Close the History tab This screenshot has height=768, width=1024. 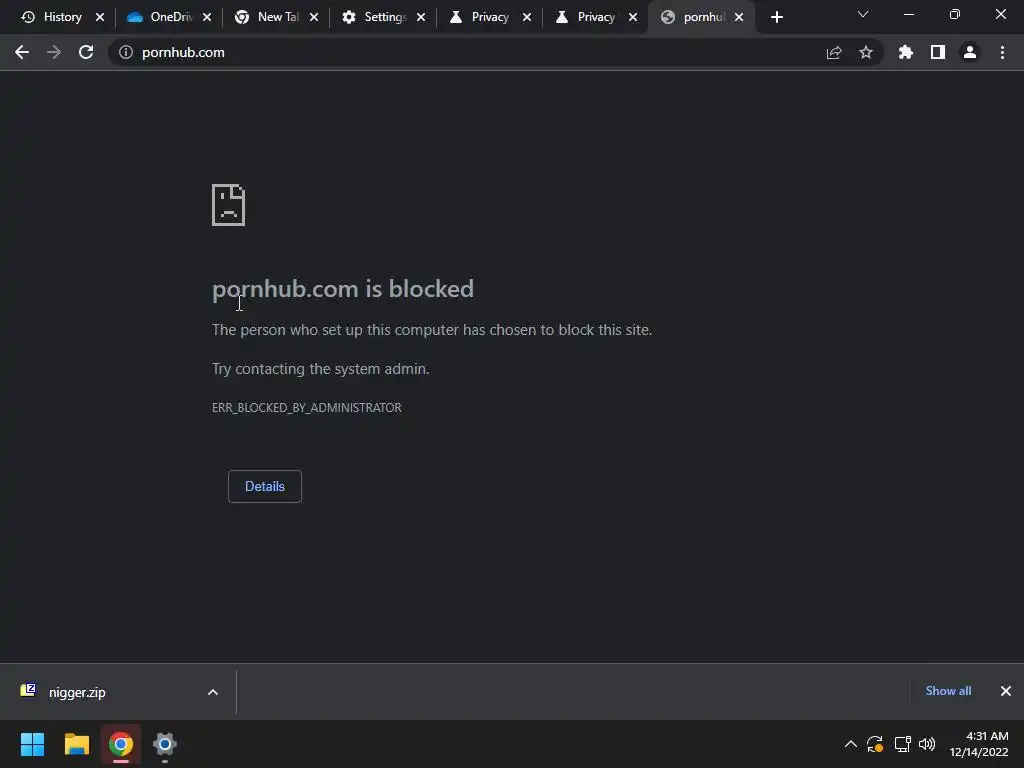pyautogui.click(x=100, y=17)
